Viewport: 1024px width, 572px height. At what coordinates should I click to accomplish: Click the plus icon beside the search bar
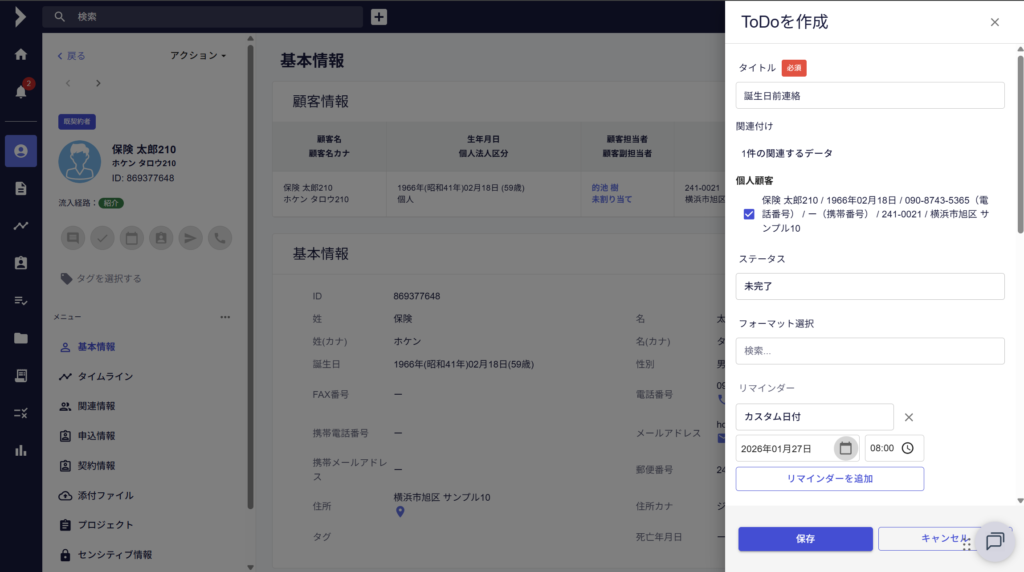pyautogui.click(x=379, y=17)
